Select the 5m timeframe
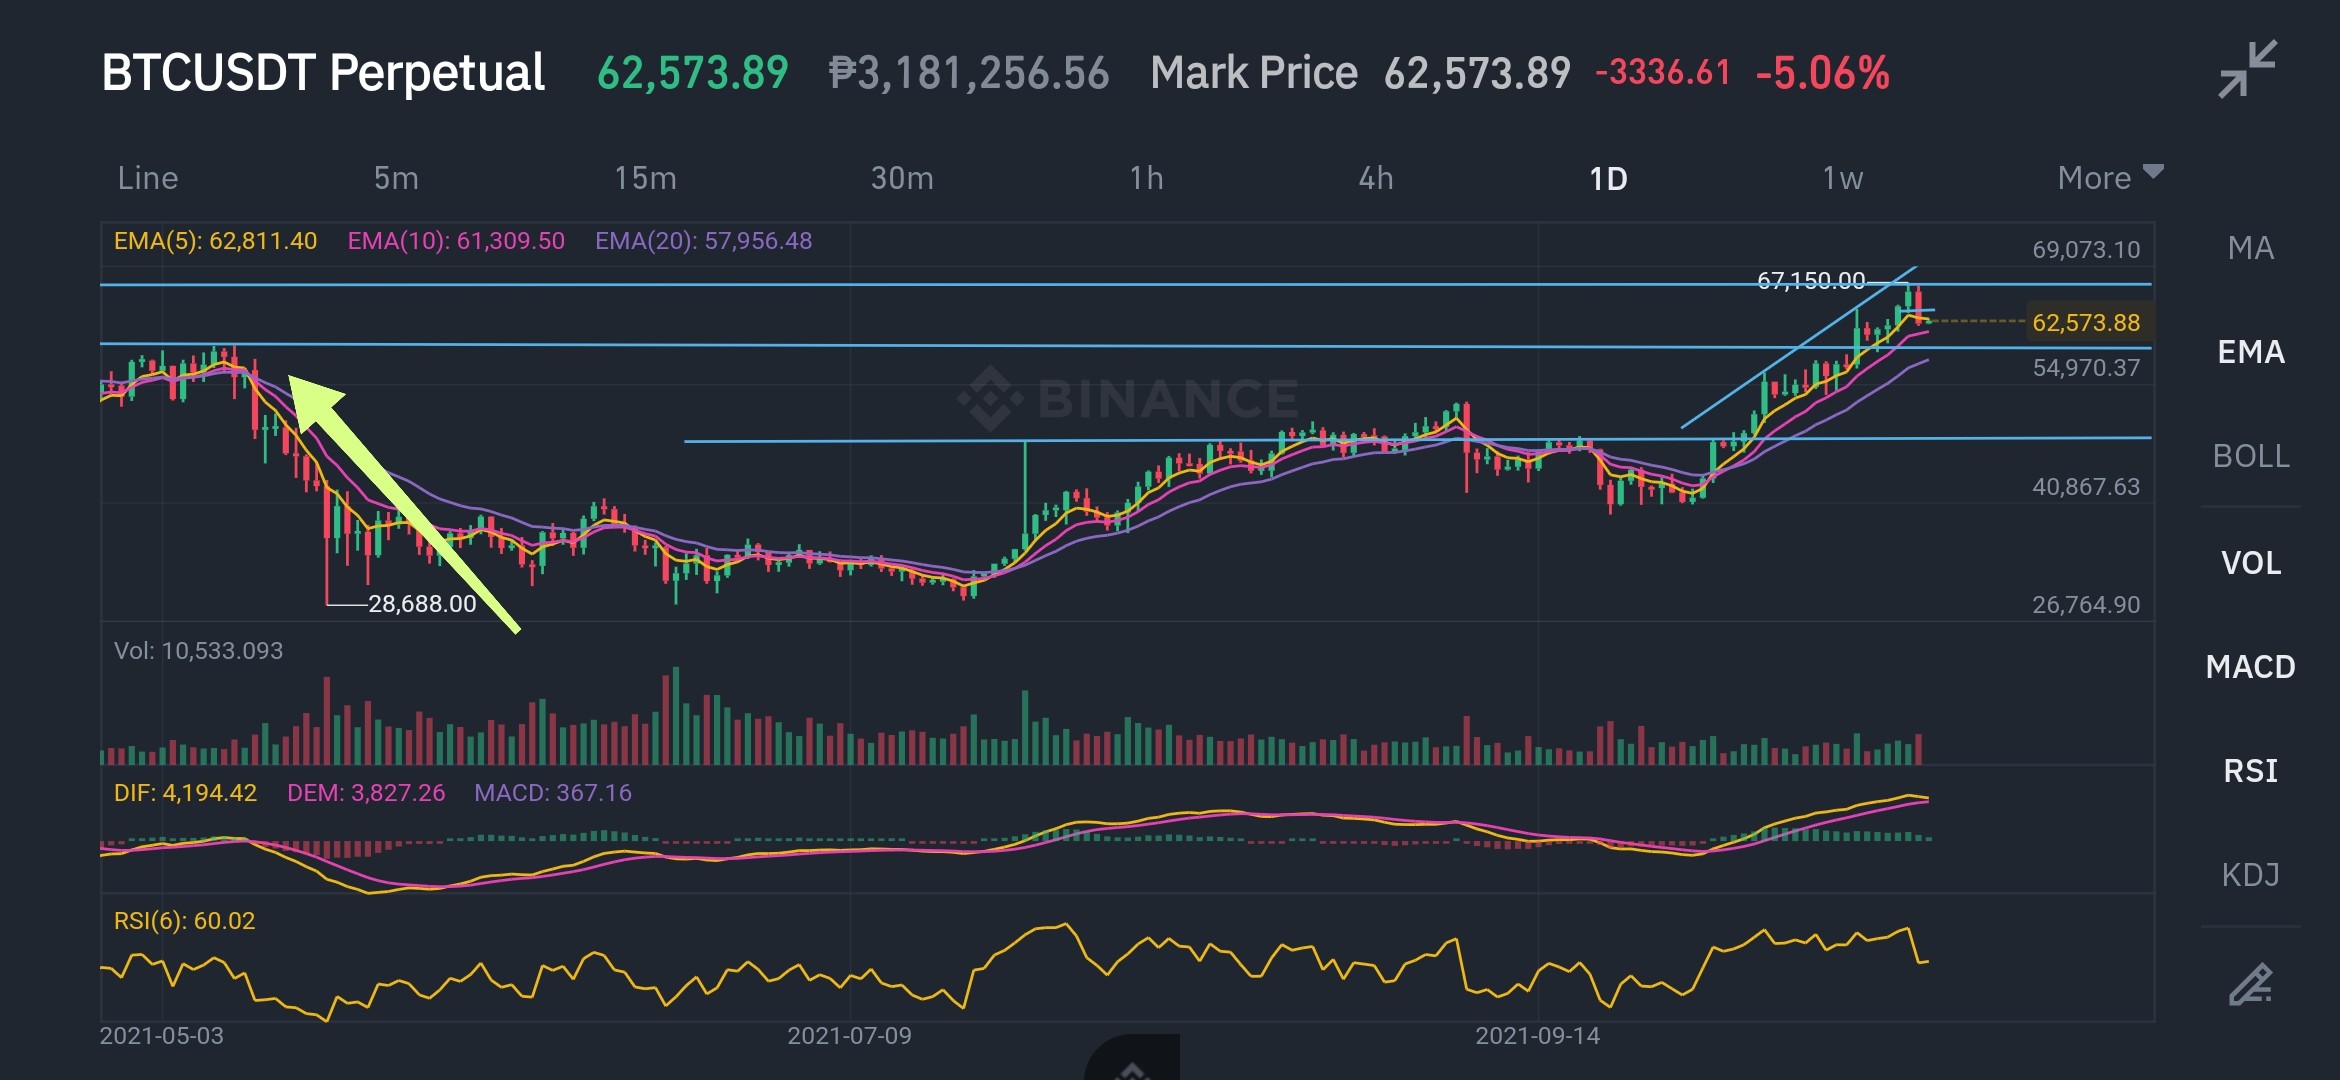The width and height of the screenshot is (2340, 1080). click(x=396, y=178)
